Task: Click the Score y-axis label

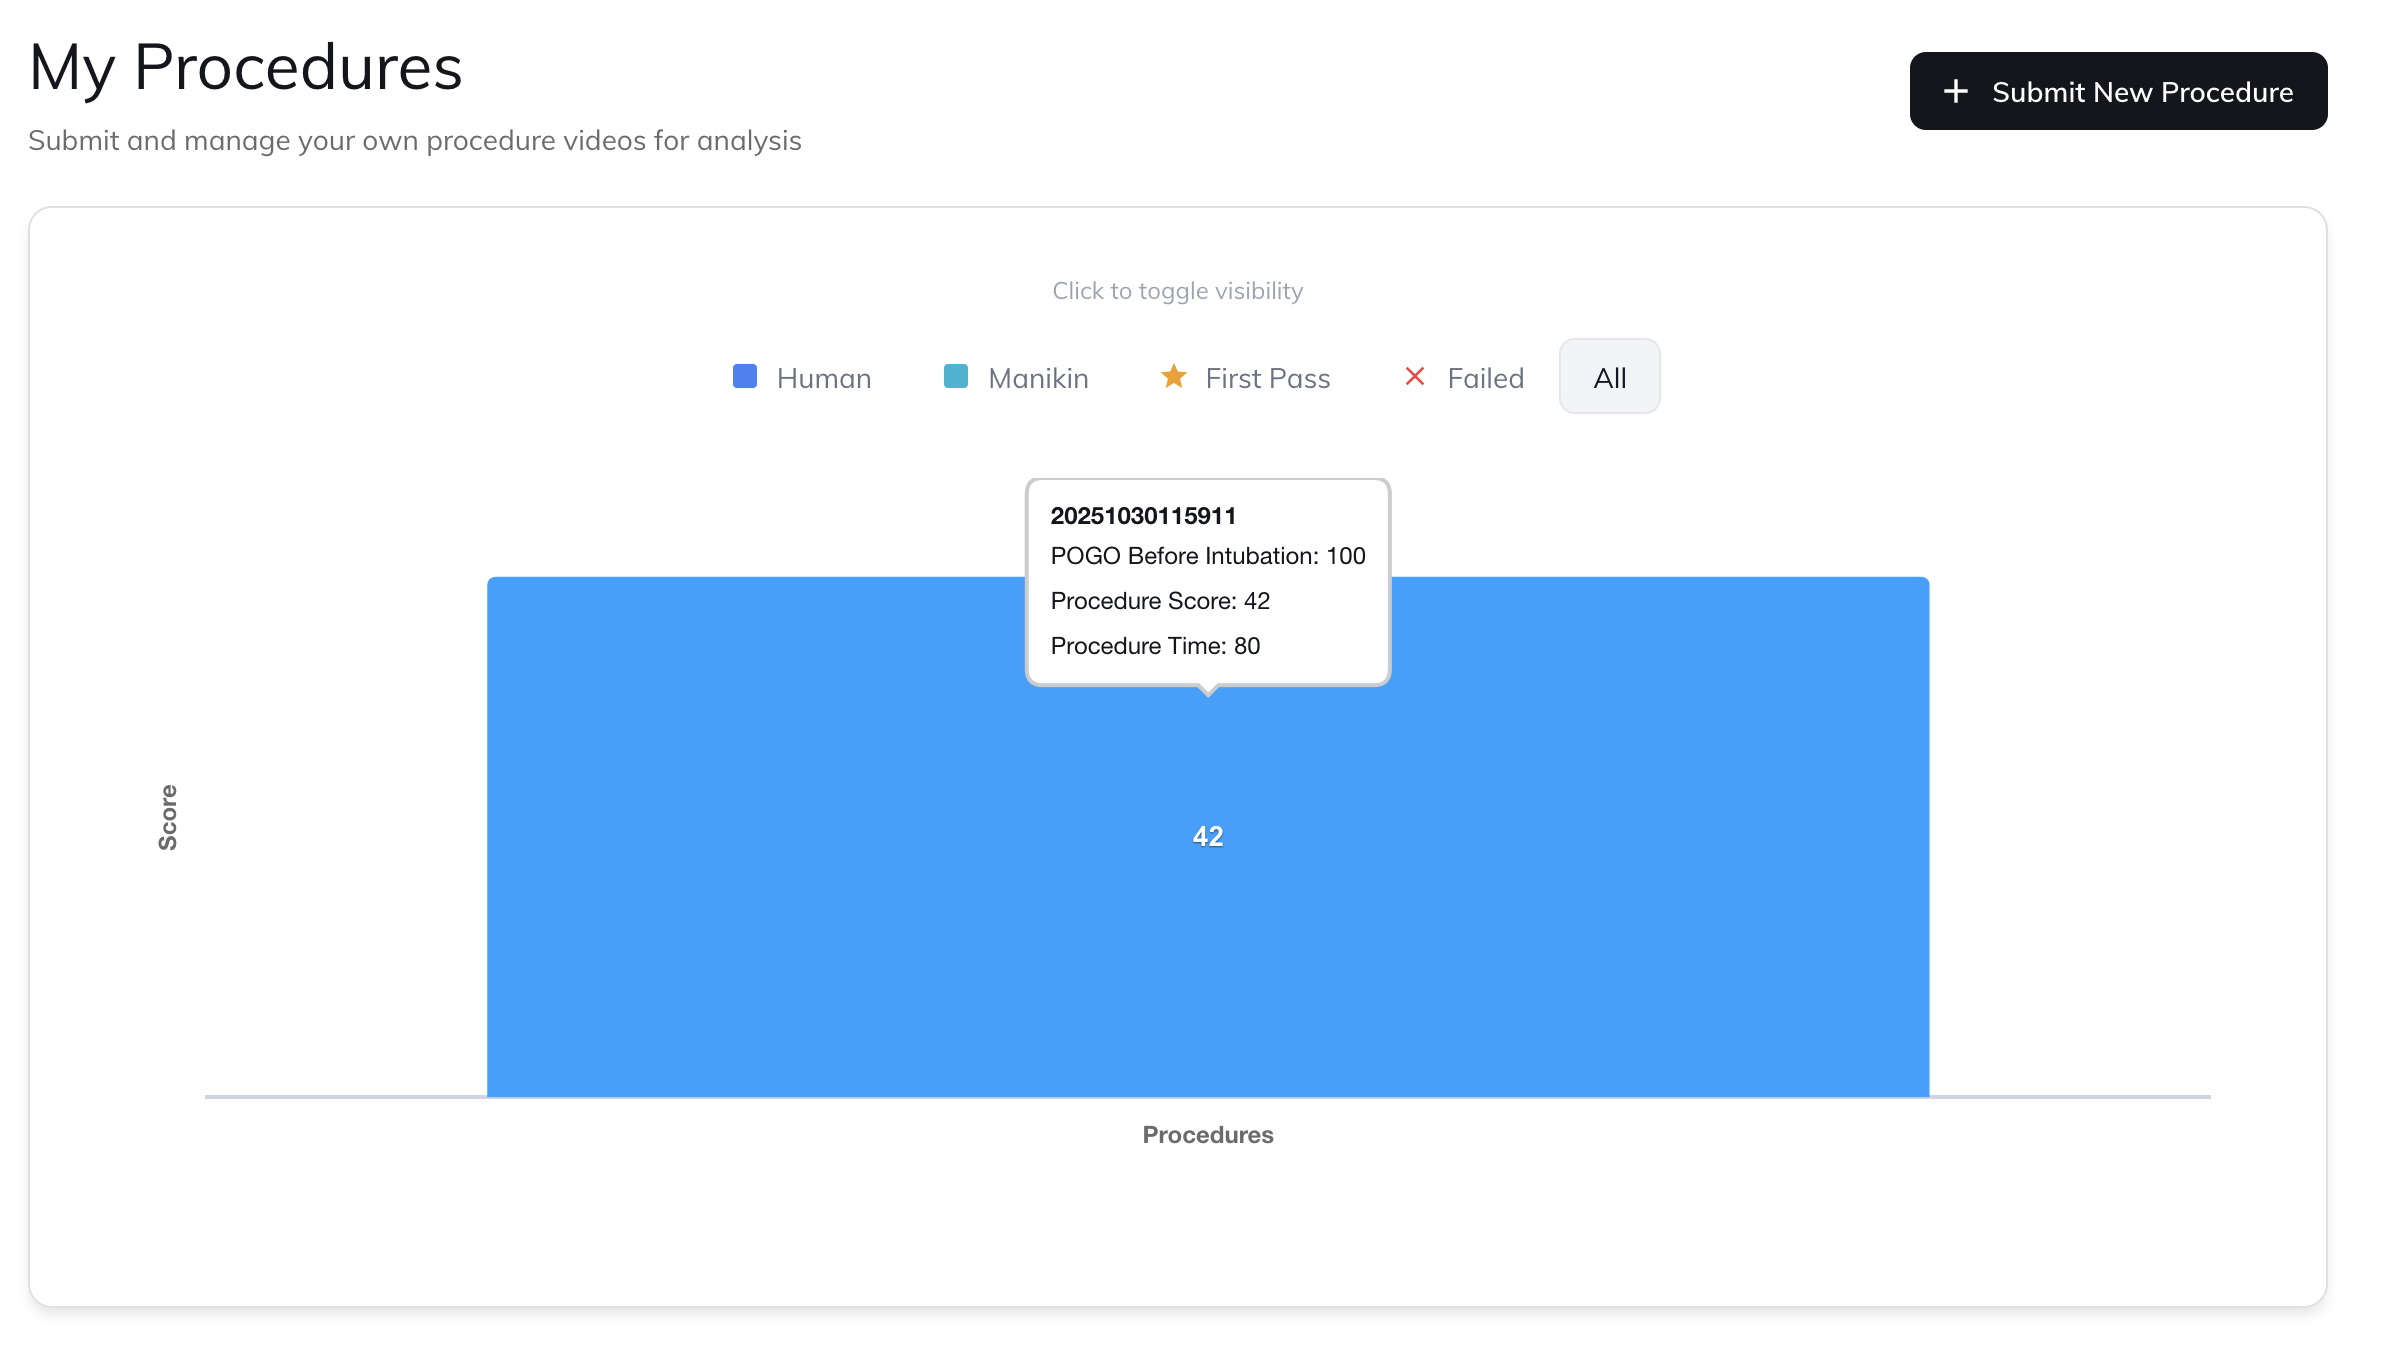Action: point(168,817)
